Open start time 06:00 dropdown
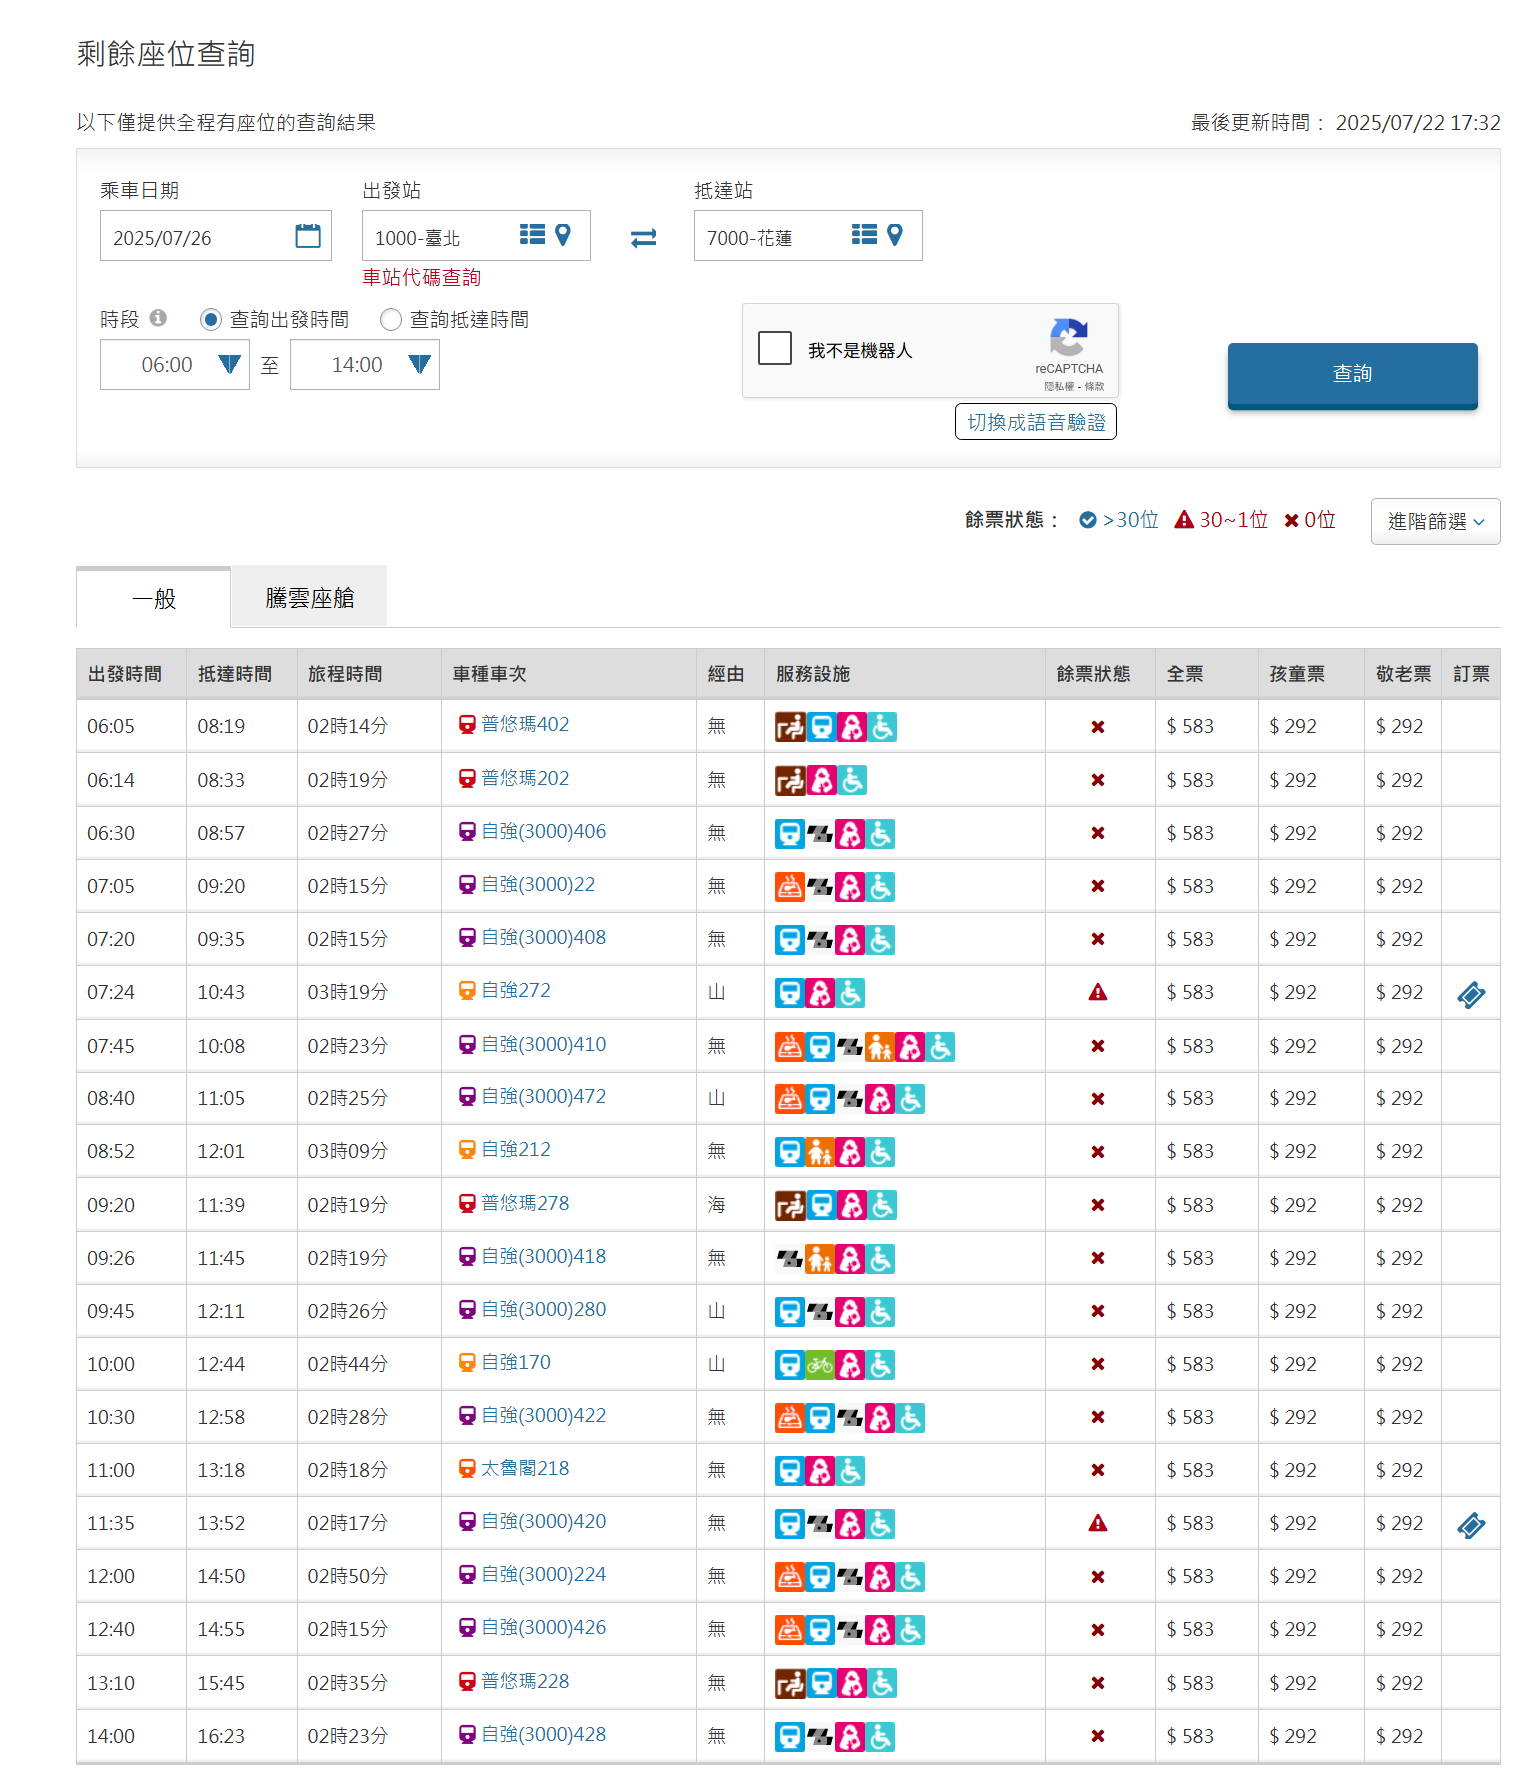The height and width of the screenshot is (1768, 1530). point(175,365)
